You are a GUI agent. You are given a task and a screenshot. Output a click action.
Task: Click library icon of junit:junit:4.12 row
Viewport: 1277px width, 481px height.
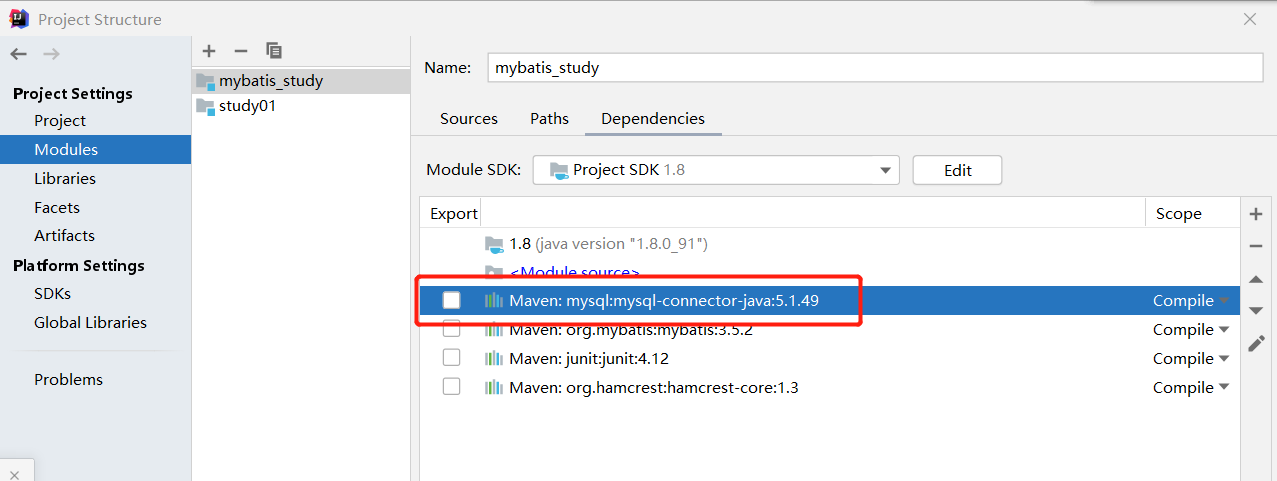point(494,358)
